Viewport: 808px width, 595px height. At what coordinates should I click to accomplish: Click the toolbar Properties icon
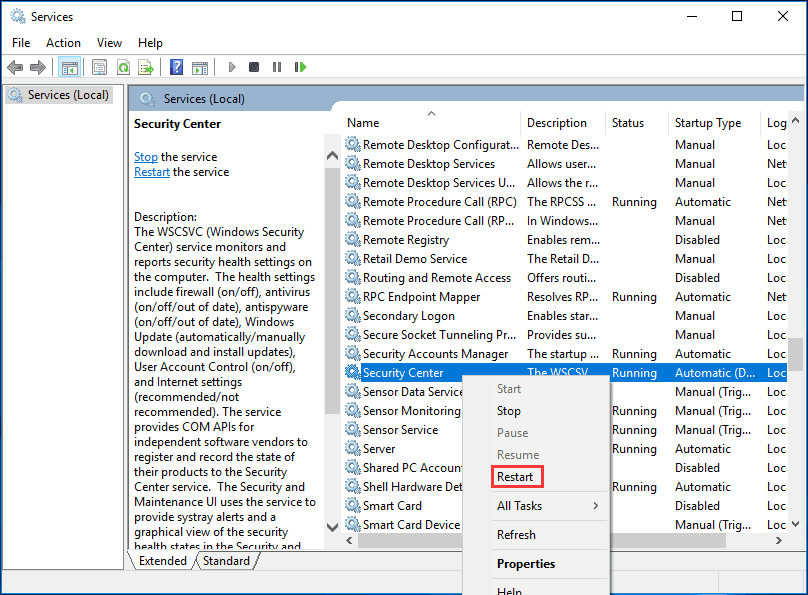coord(99,67)
